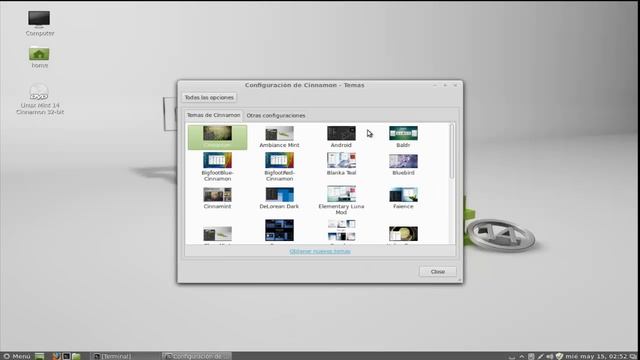Screen dimensions: 640x360
Task: Click the up-arrow tray icon
Action: 522,356
